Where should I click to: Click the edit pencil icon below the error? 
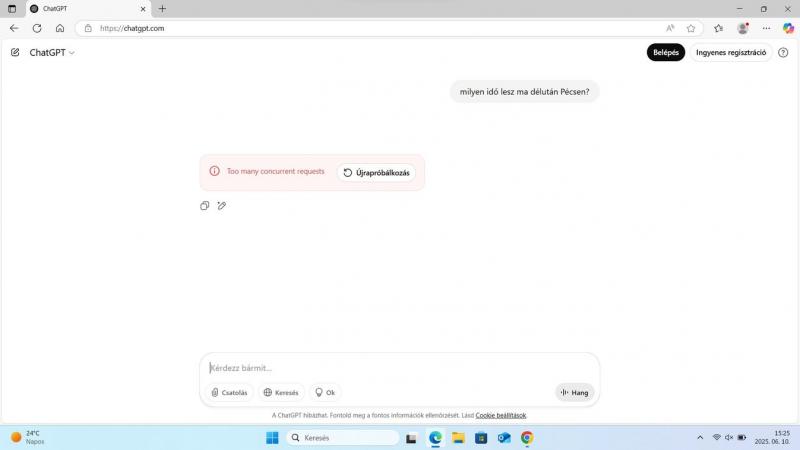point(221,206)
